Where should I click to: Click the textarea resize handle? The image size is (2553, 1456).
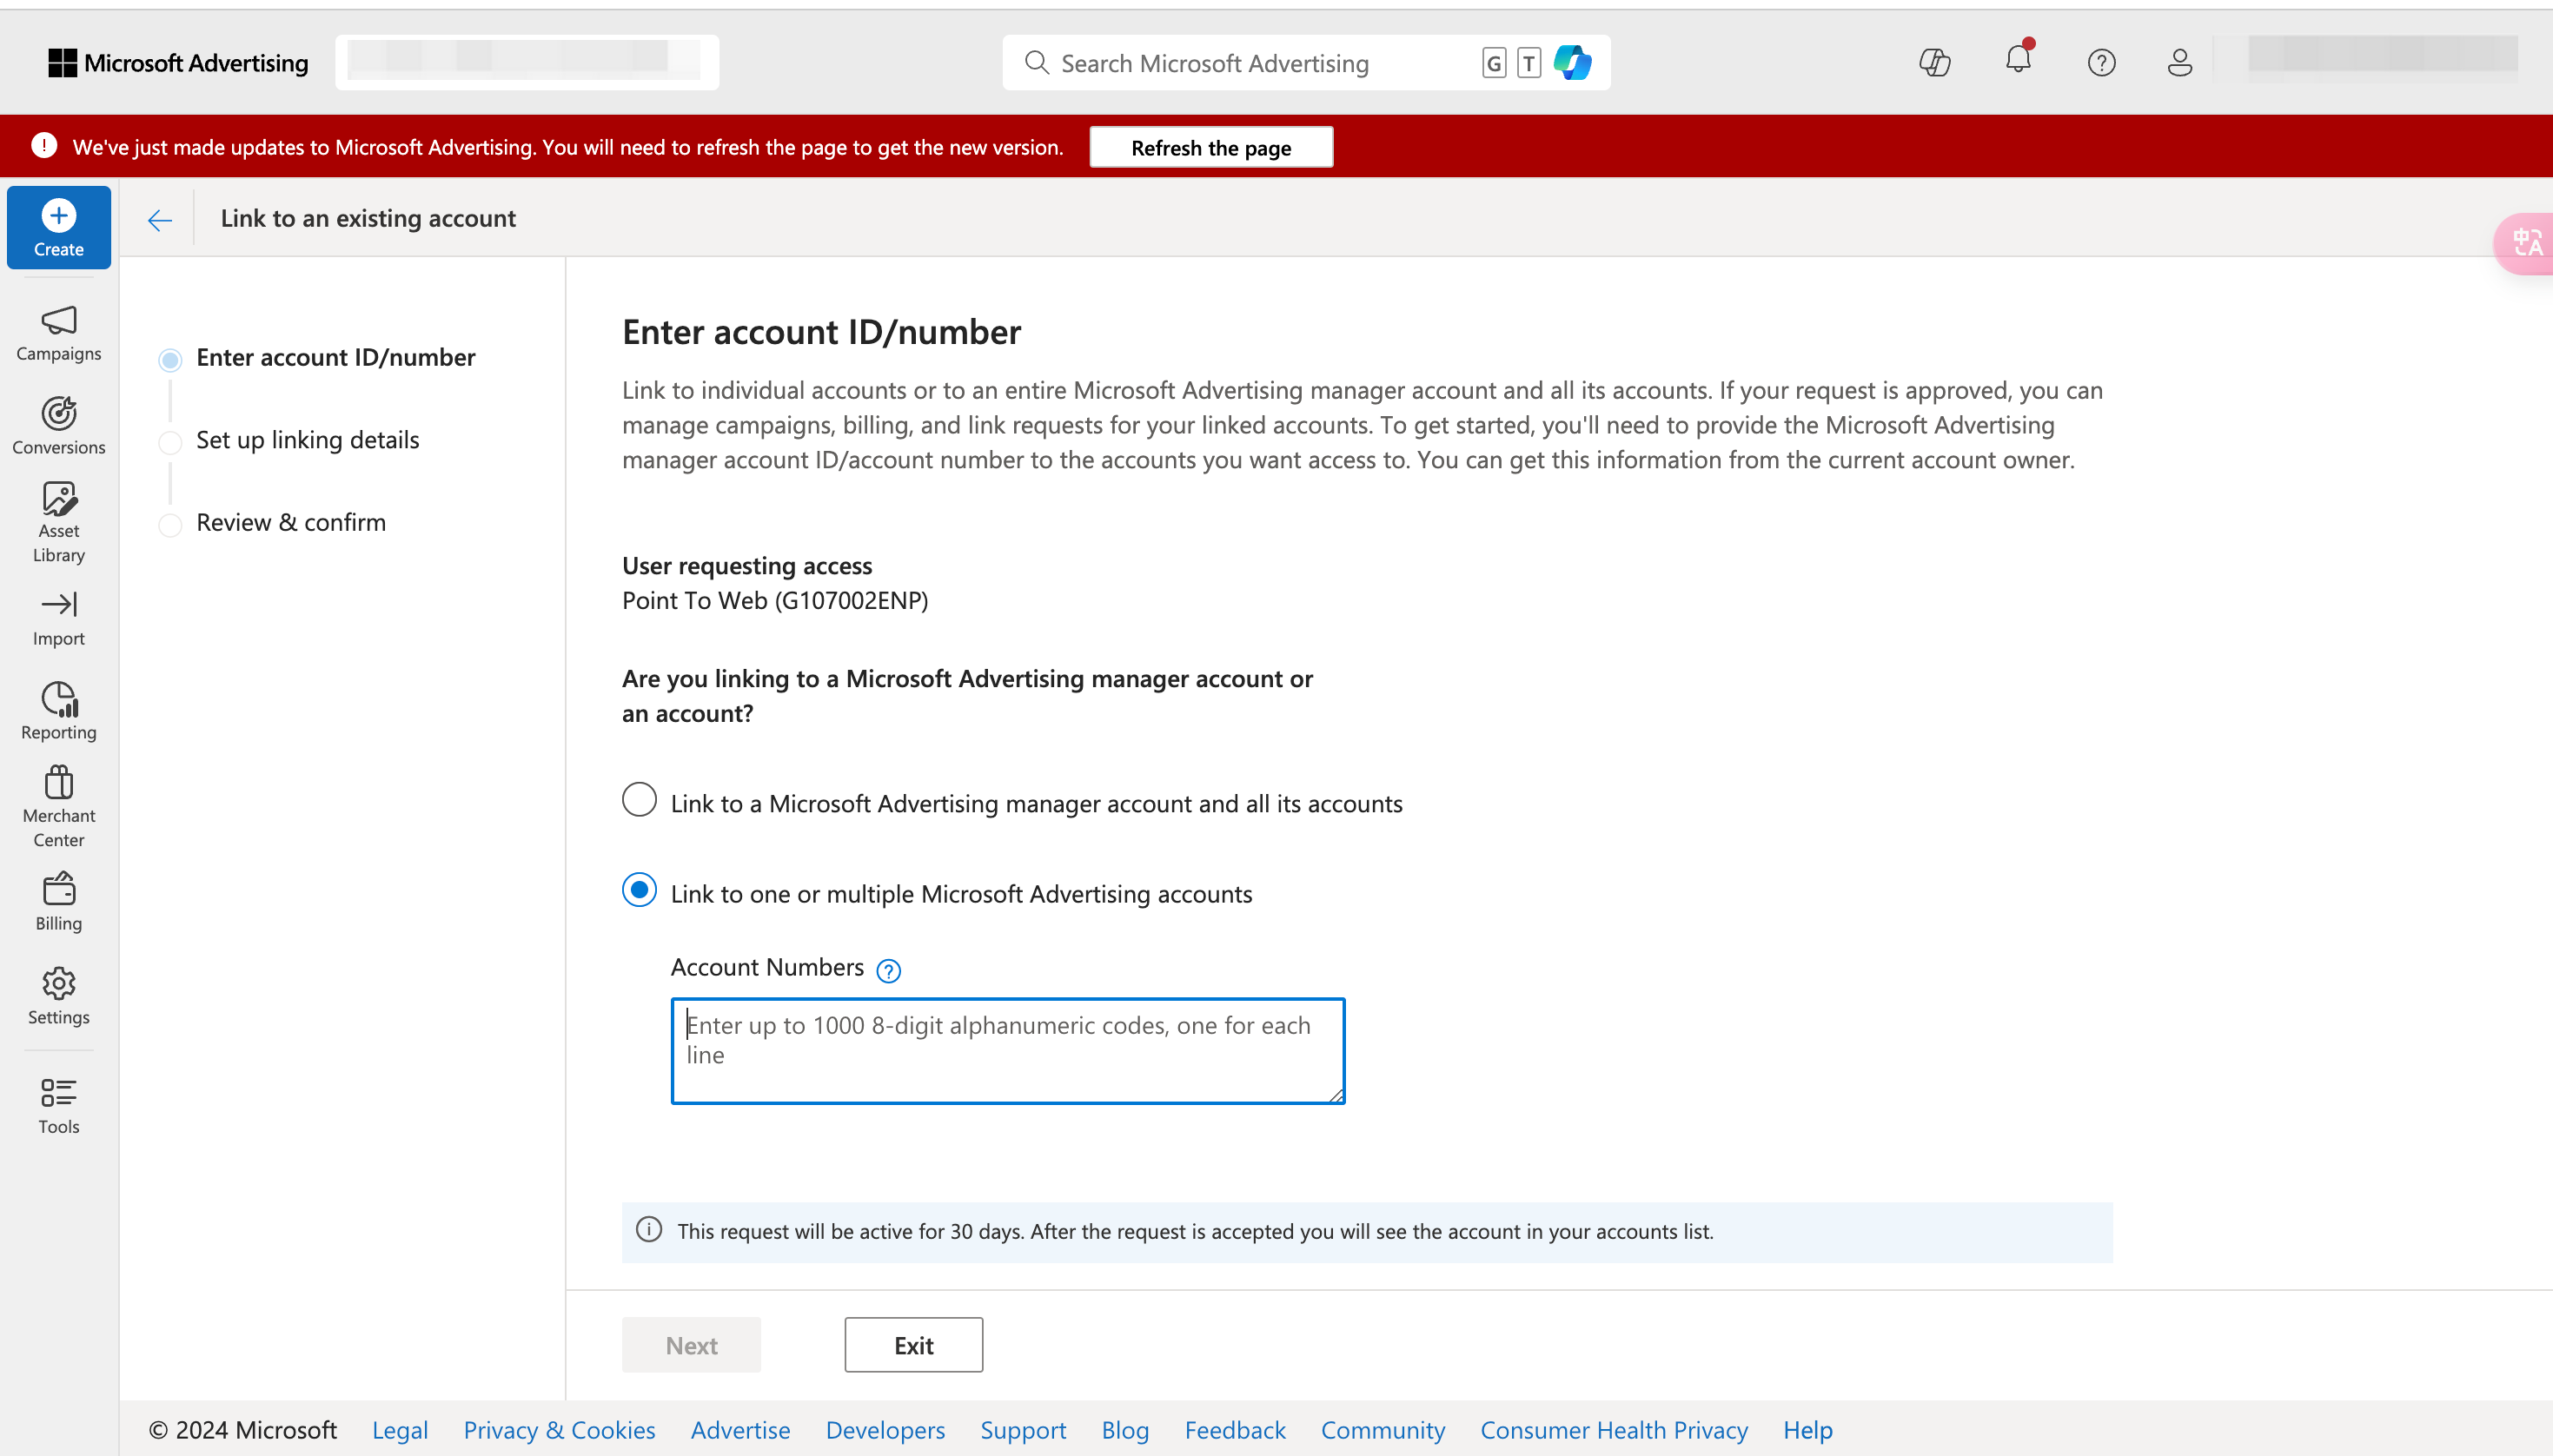(x=1336, y=1095)
